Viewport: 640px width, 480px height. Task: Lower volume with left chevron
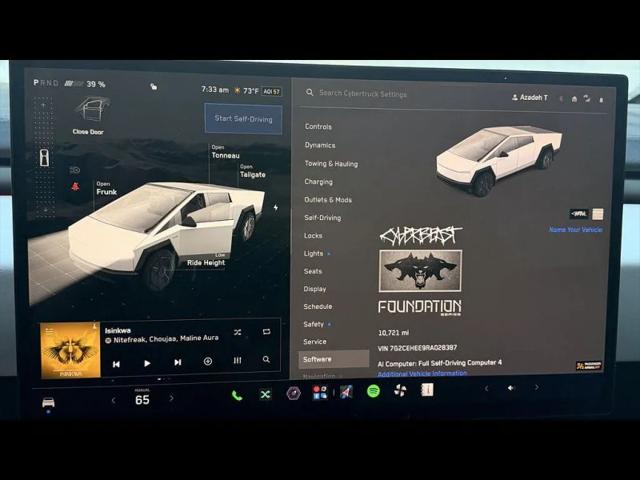486,389
